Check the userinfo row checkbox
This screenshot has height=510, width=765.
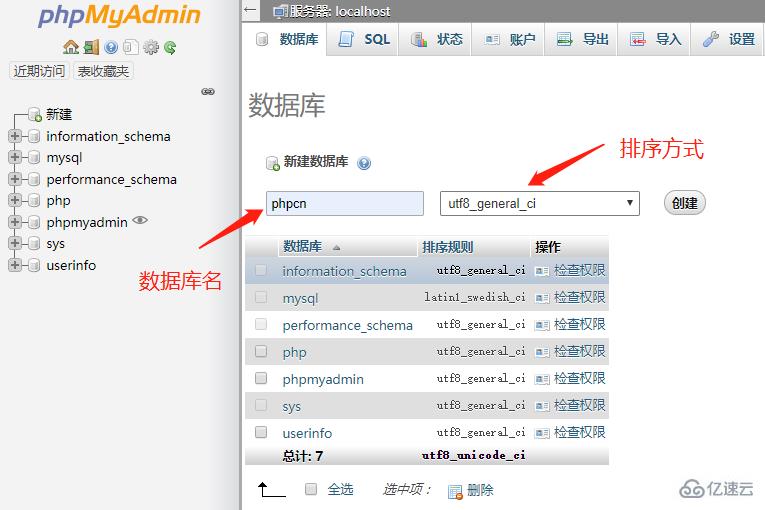coord(261,432)
